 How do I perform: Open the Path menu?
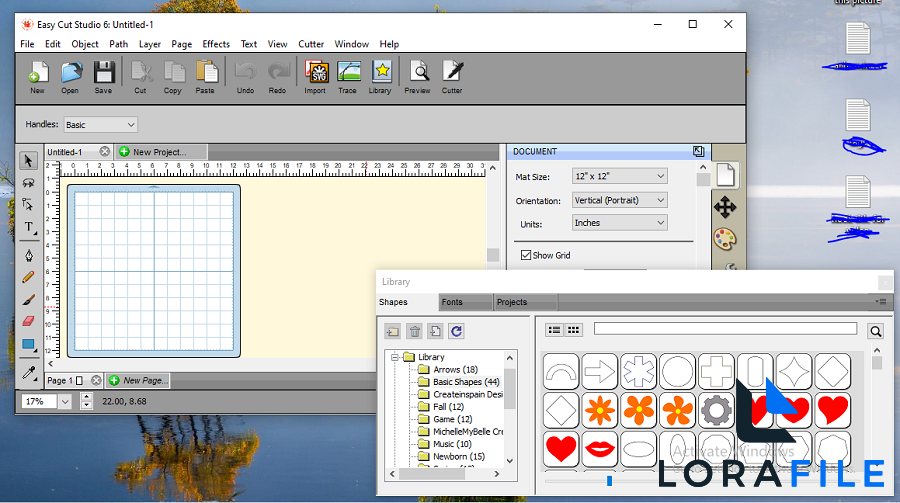(119, 44)
